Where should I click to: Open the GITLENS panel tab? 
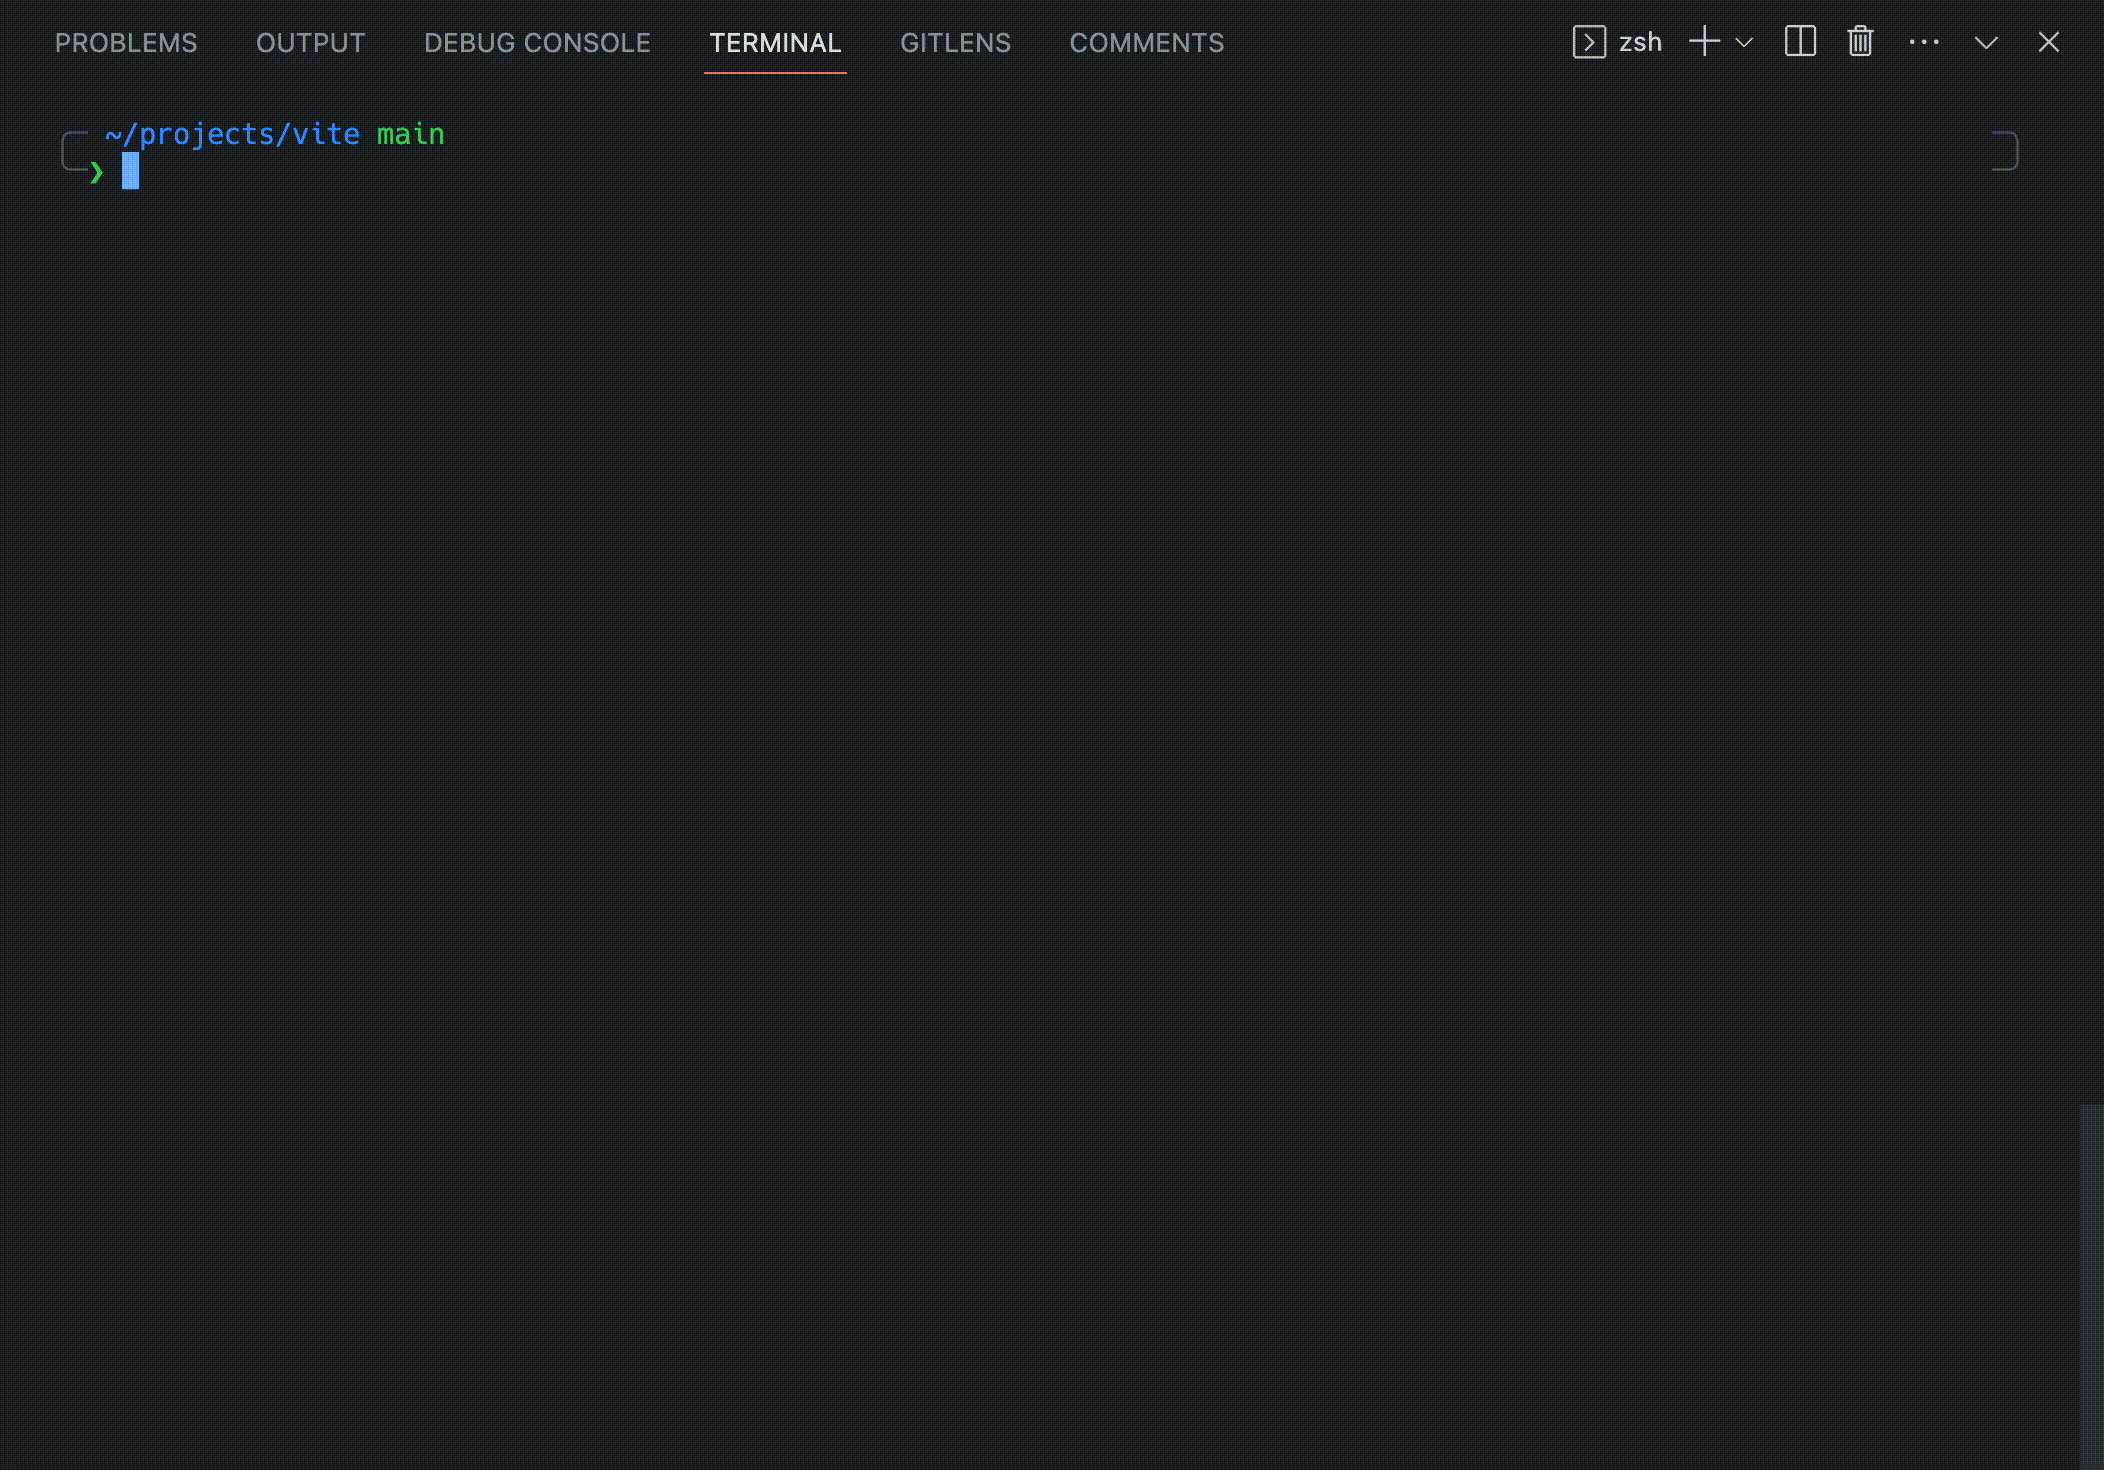pos(955,43)
